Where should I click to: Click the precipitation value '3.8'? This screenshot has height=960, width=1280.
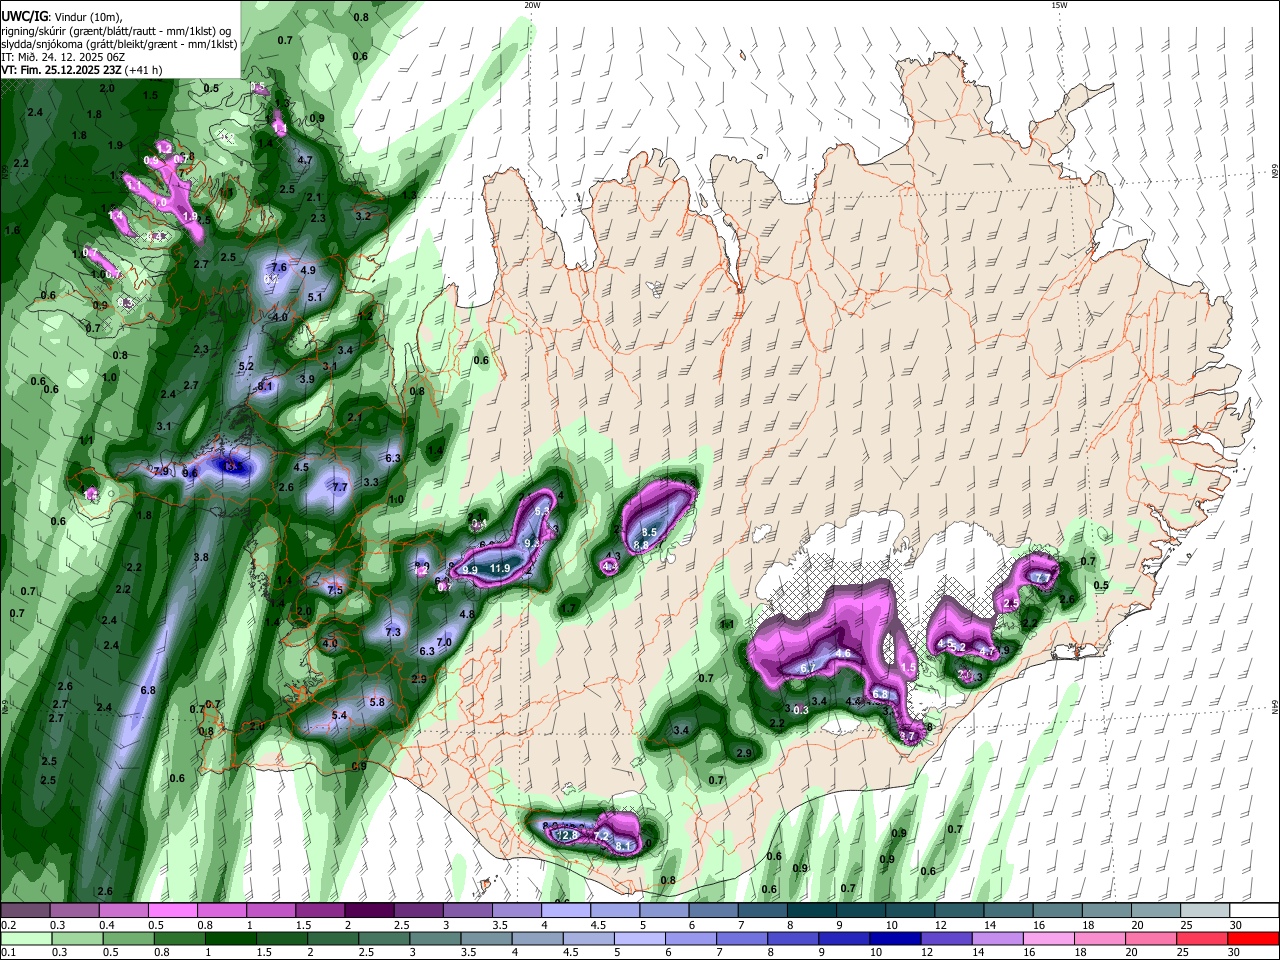[x=200, y=557]
